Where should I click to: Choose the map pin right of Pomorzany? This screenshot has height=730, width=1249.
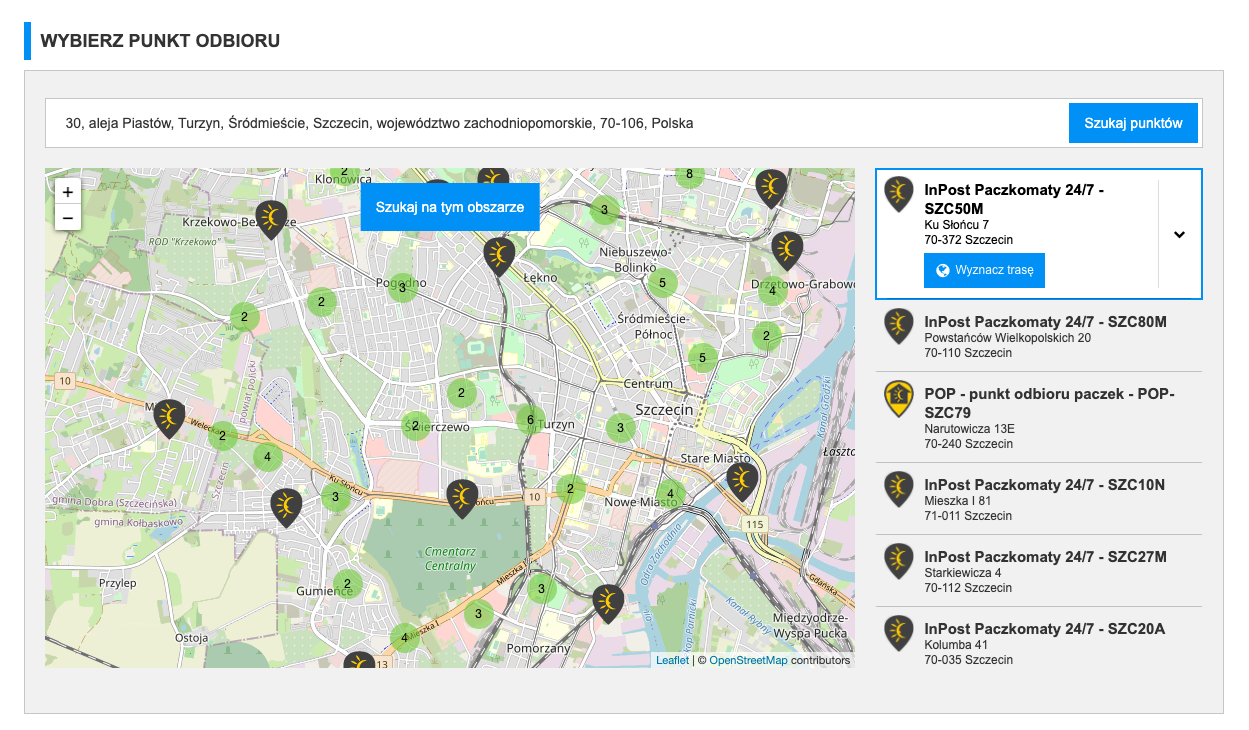pos(608,604)
